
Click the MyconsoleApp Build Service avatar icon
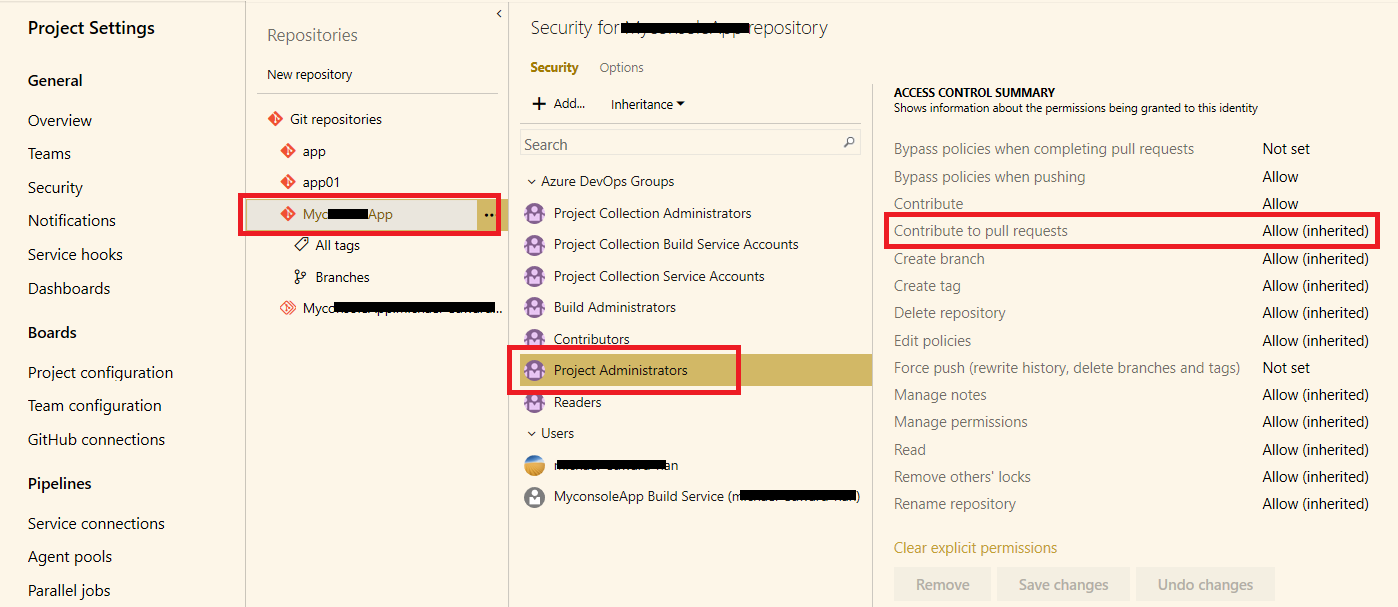(535, 496)
